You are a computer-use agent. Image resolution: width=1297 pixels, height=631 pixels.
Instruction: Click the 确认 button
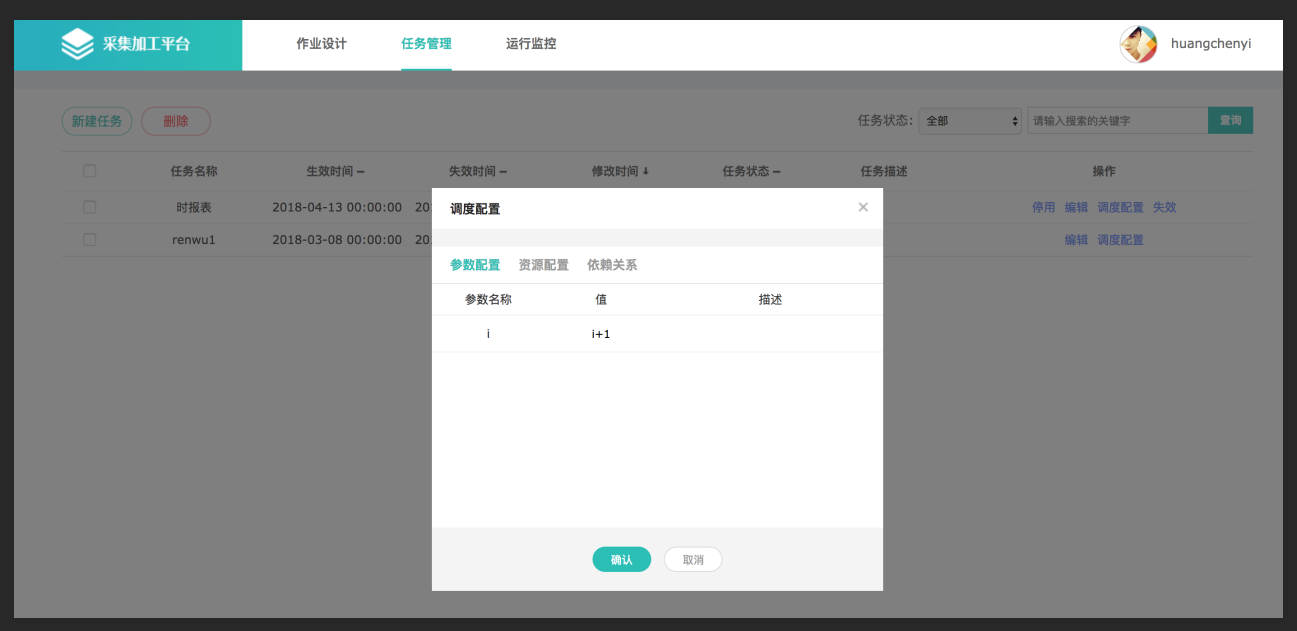point(621,560)
